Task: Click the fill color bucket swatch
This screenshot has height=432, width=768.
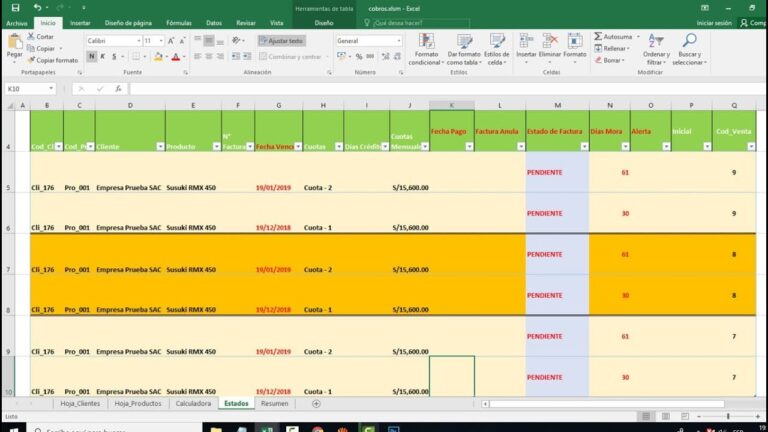Action: tap(158, 57)
